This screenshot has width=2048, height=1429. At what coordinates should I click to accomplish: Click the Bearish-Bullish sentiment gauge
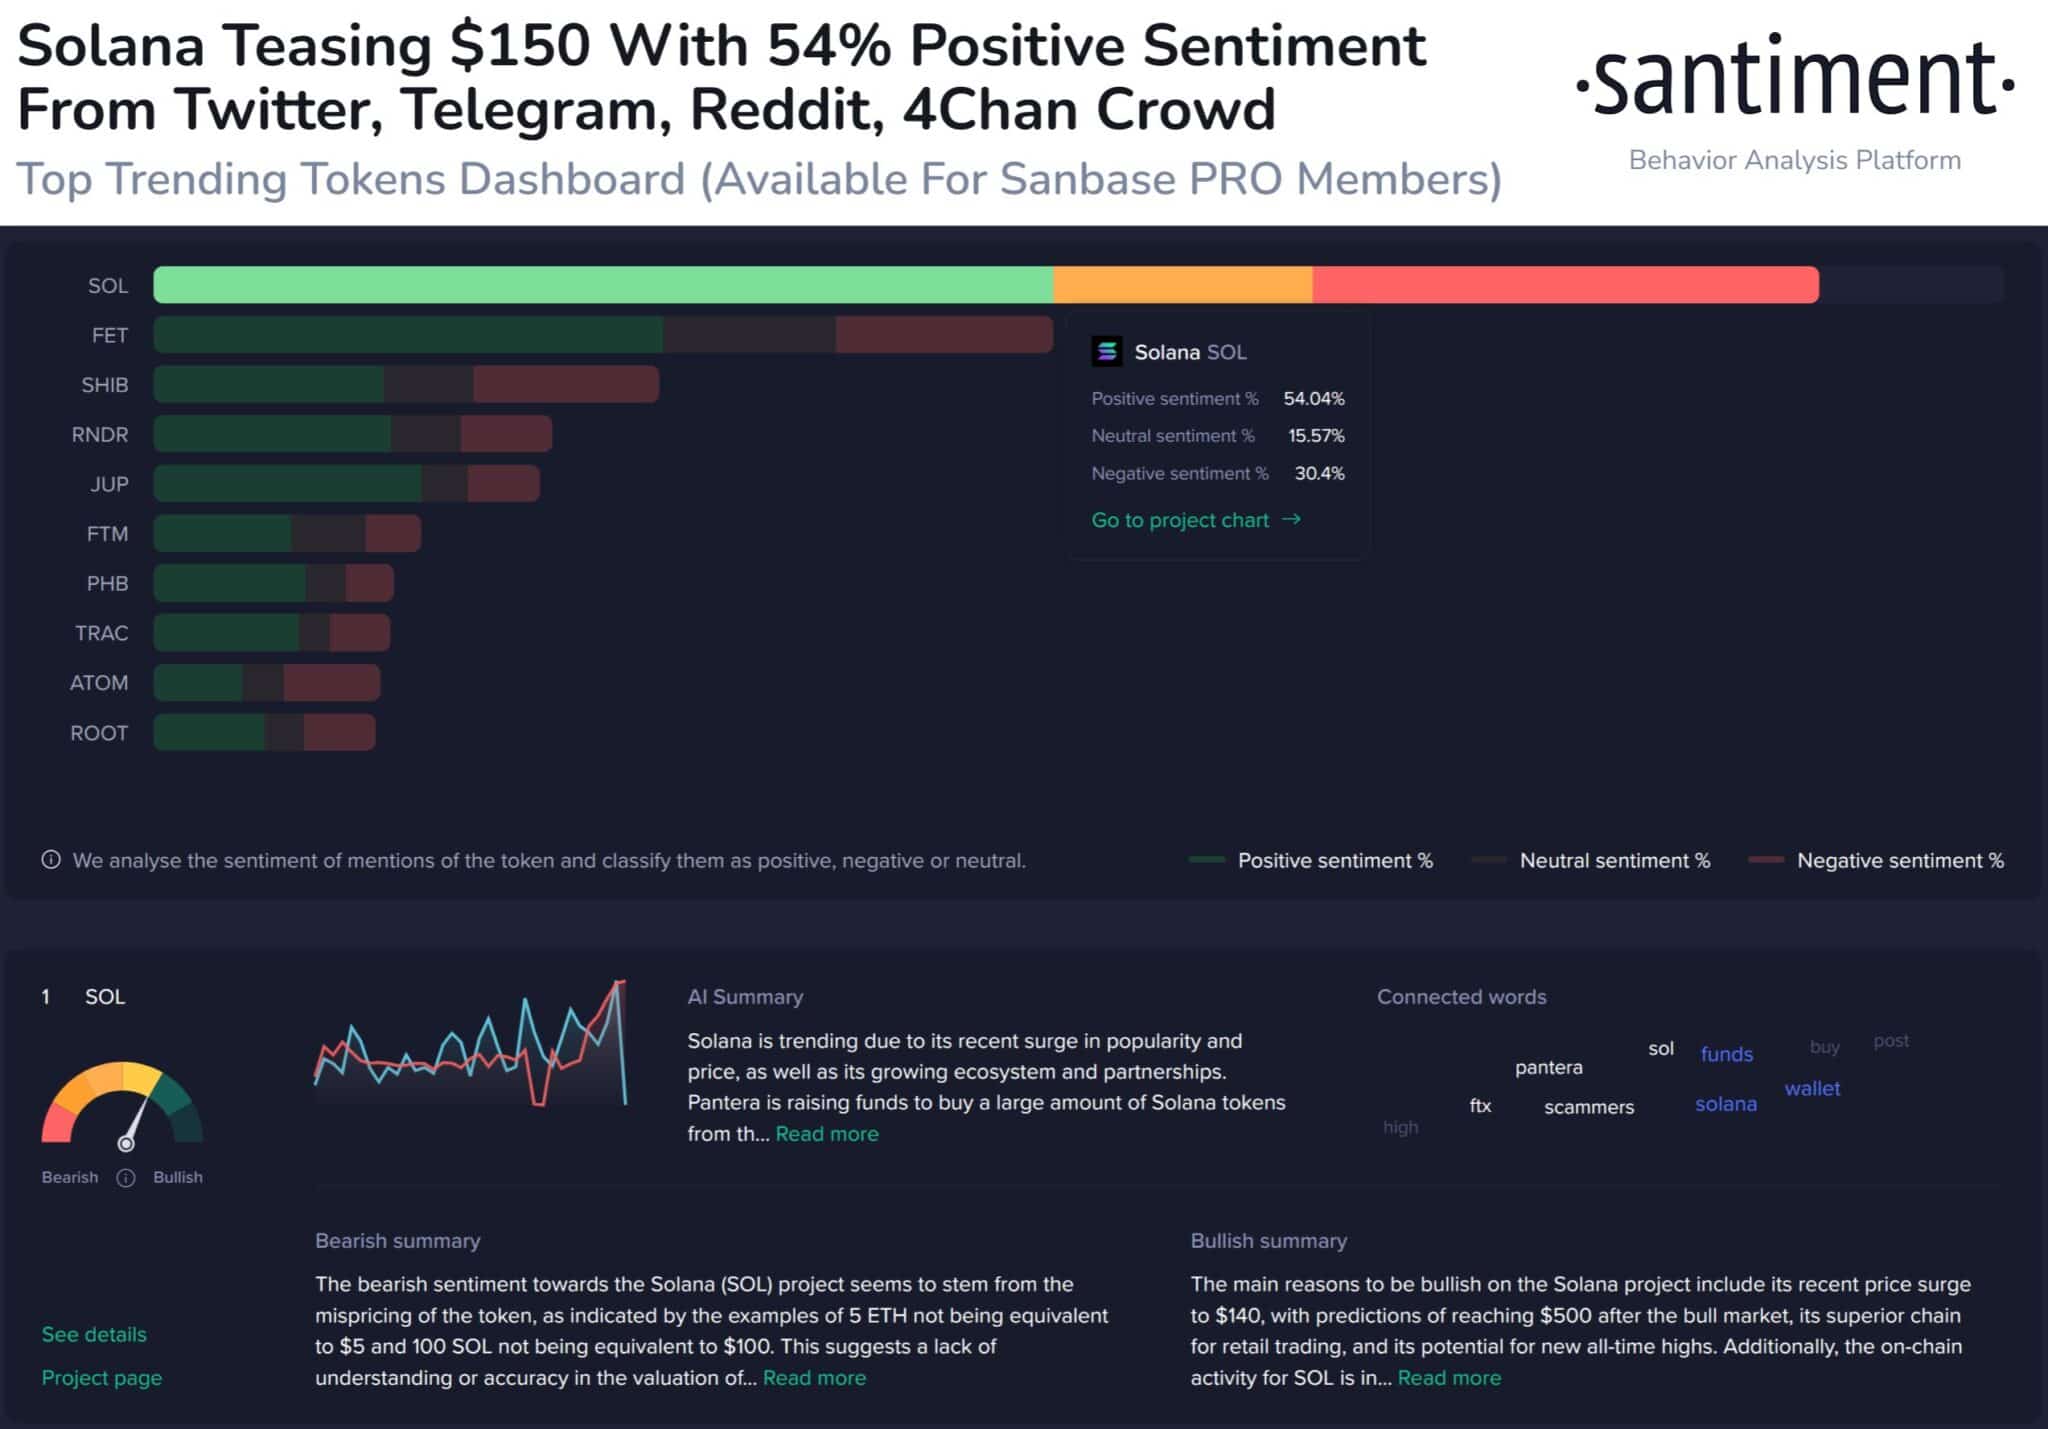pyautogui.click(x=123, y=1110)
